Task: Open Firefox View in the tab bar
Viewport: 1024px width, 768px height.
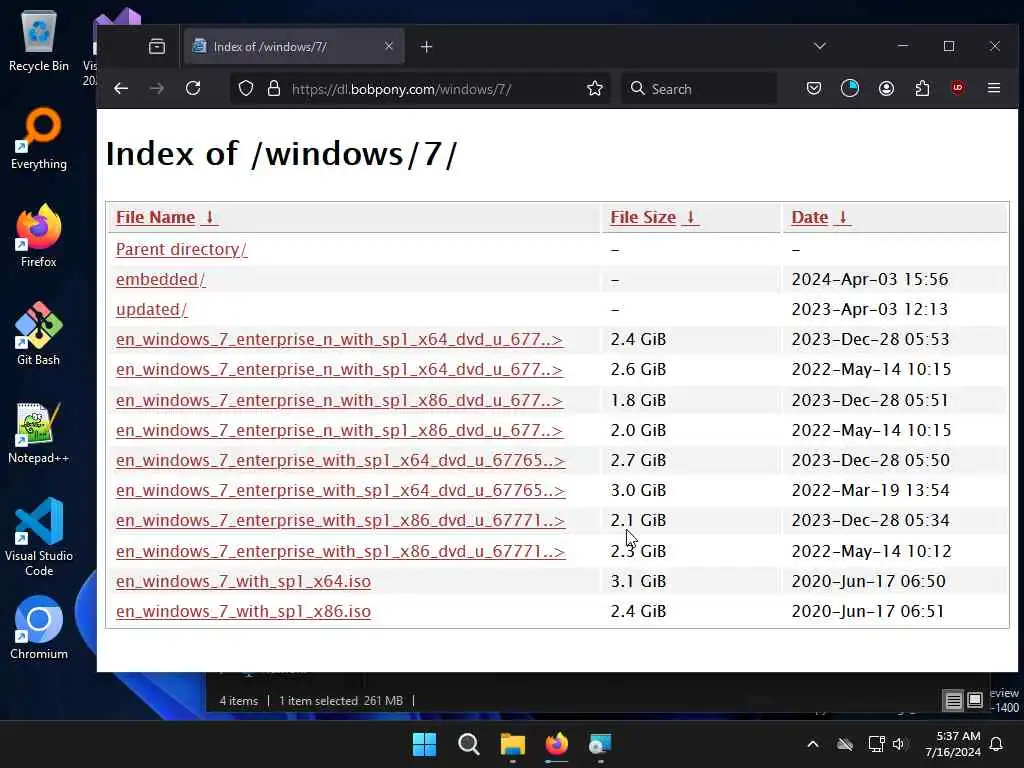Action: pos(157,46)
